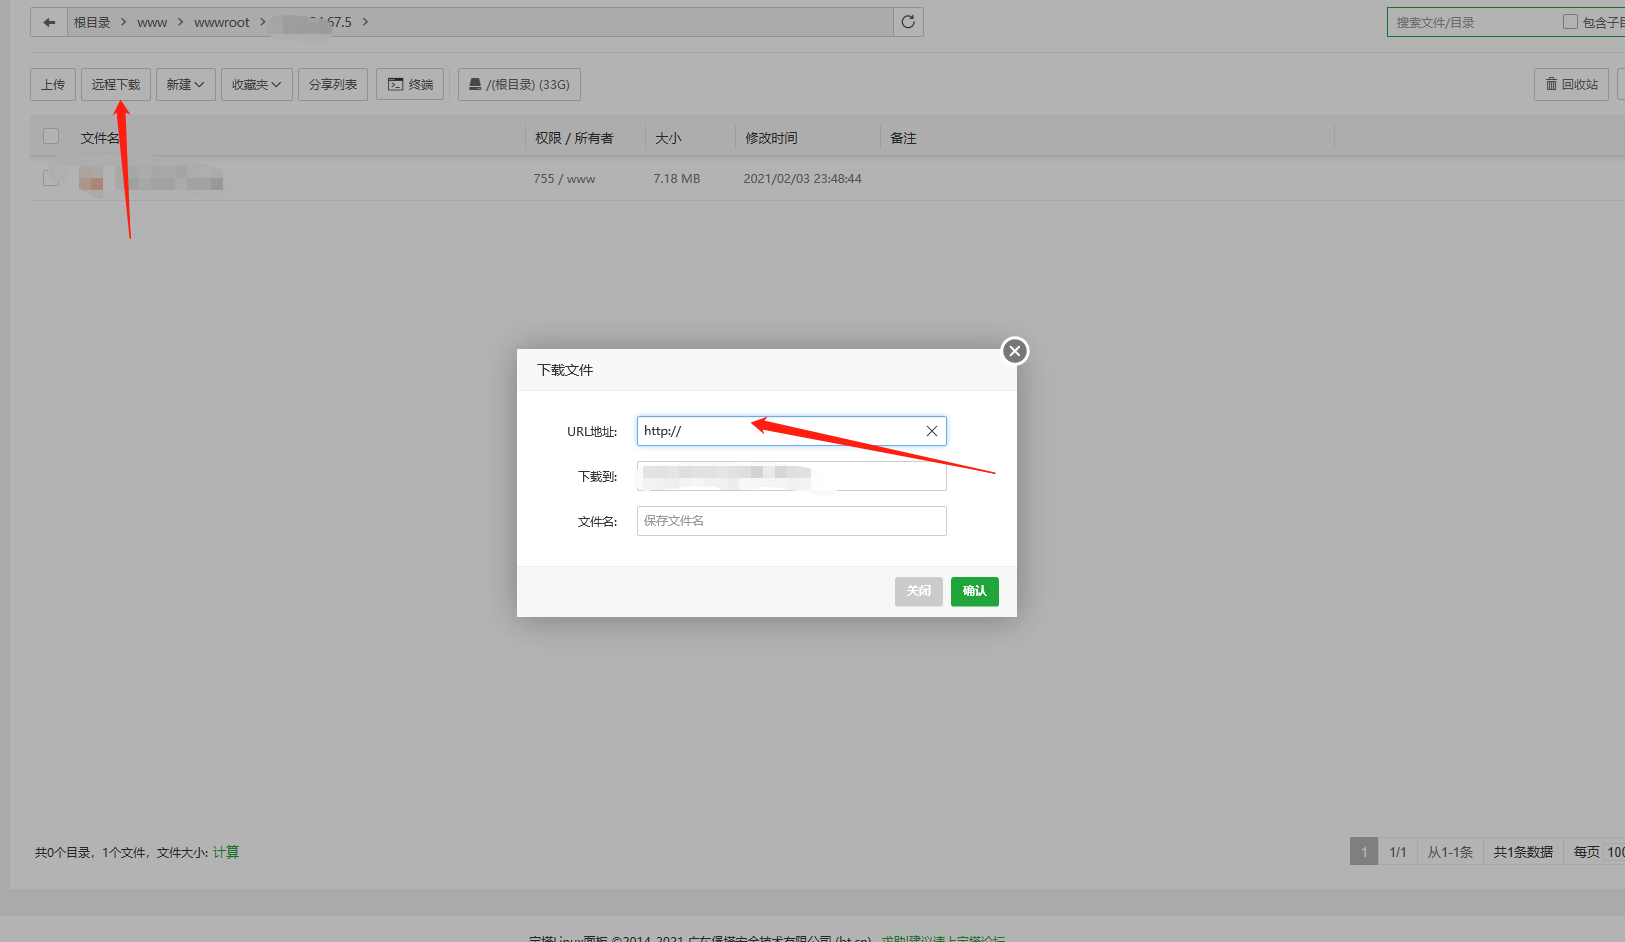
Task: Expand the 收藏夹 (Favorites) dropdown
Action: click(257, 85)
